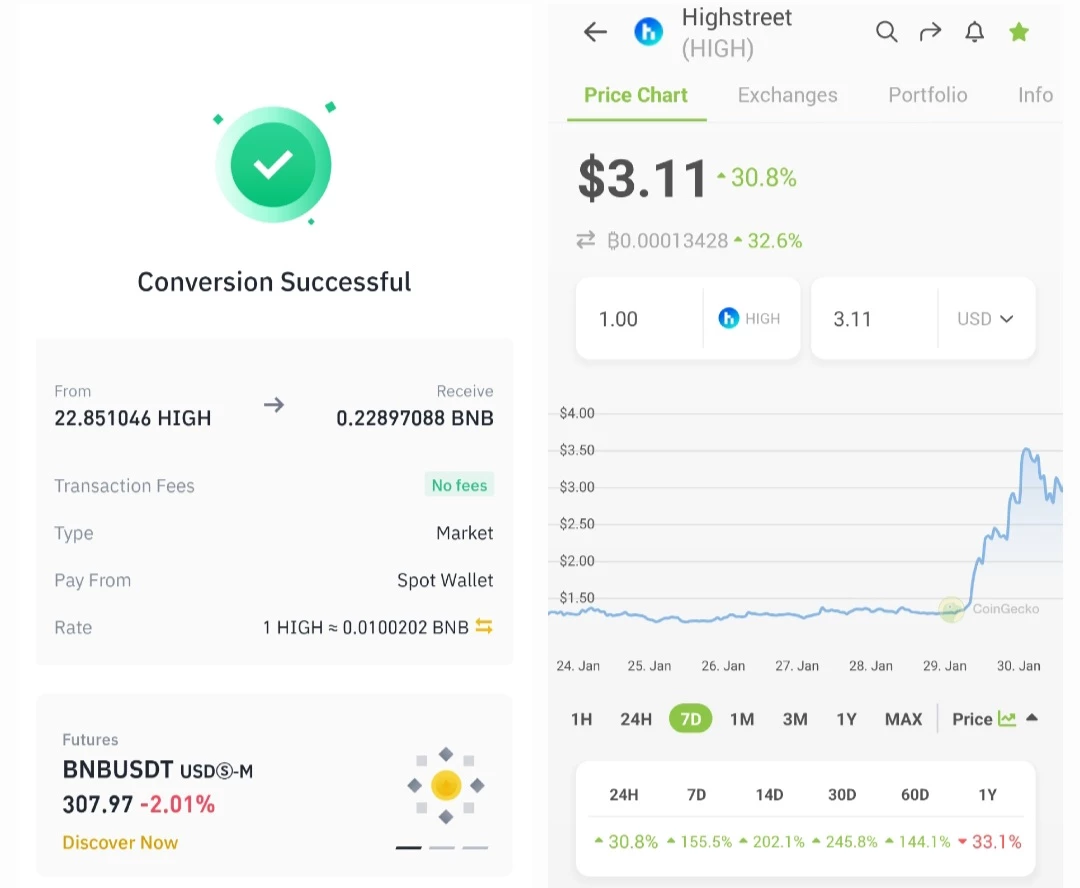Tap the back arrow icon

point(595,32)
